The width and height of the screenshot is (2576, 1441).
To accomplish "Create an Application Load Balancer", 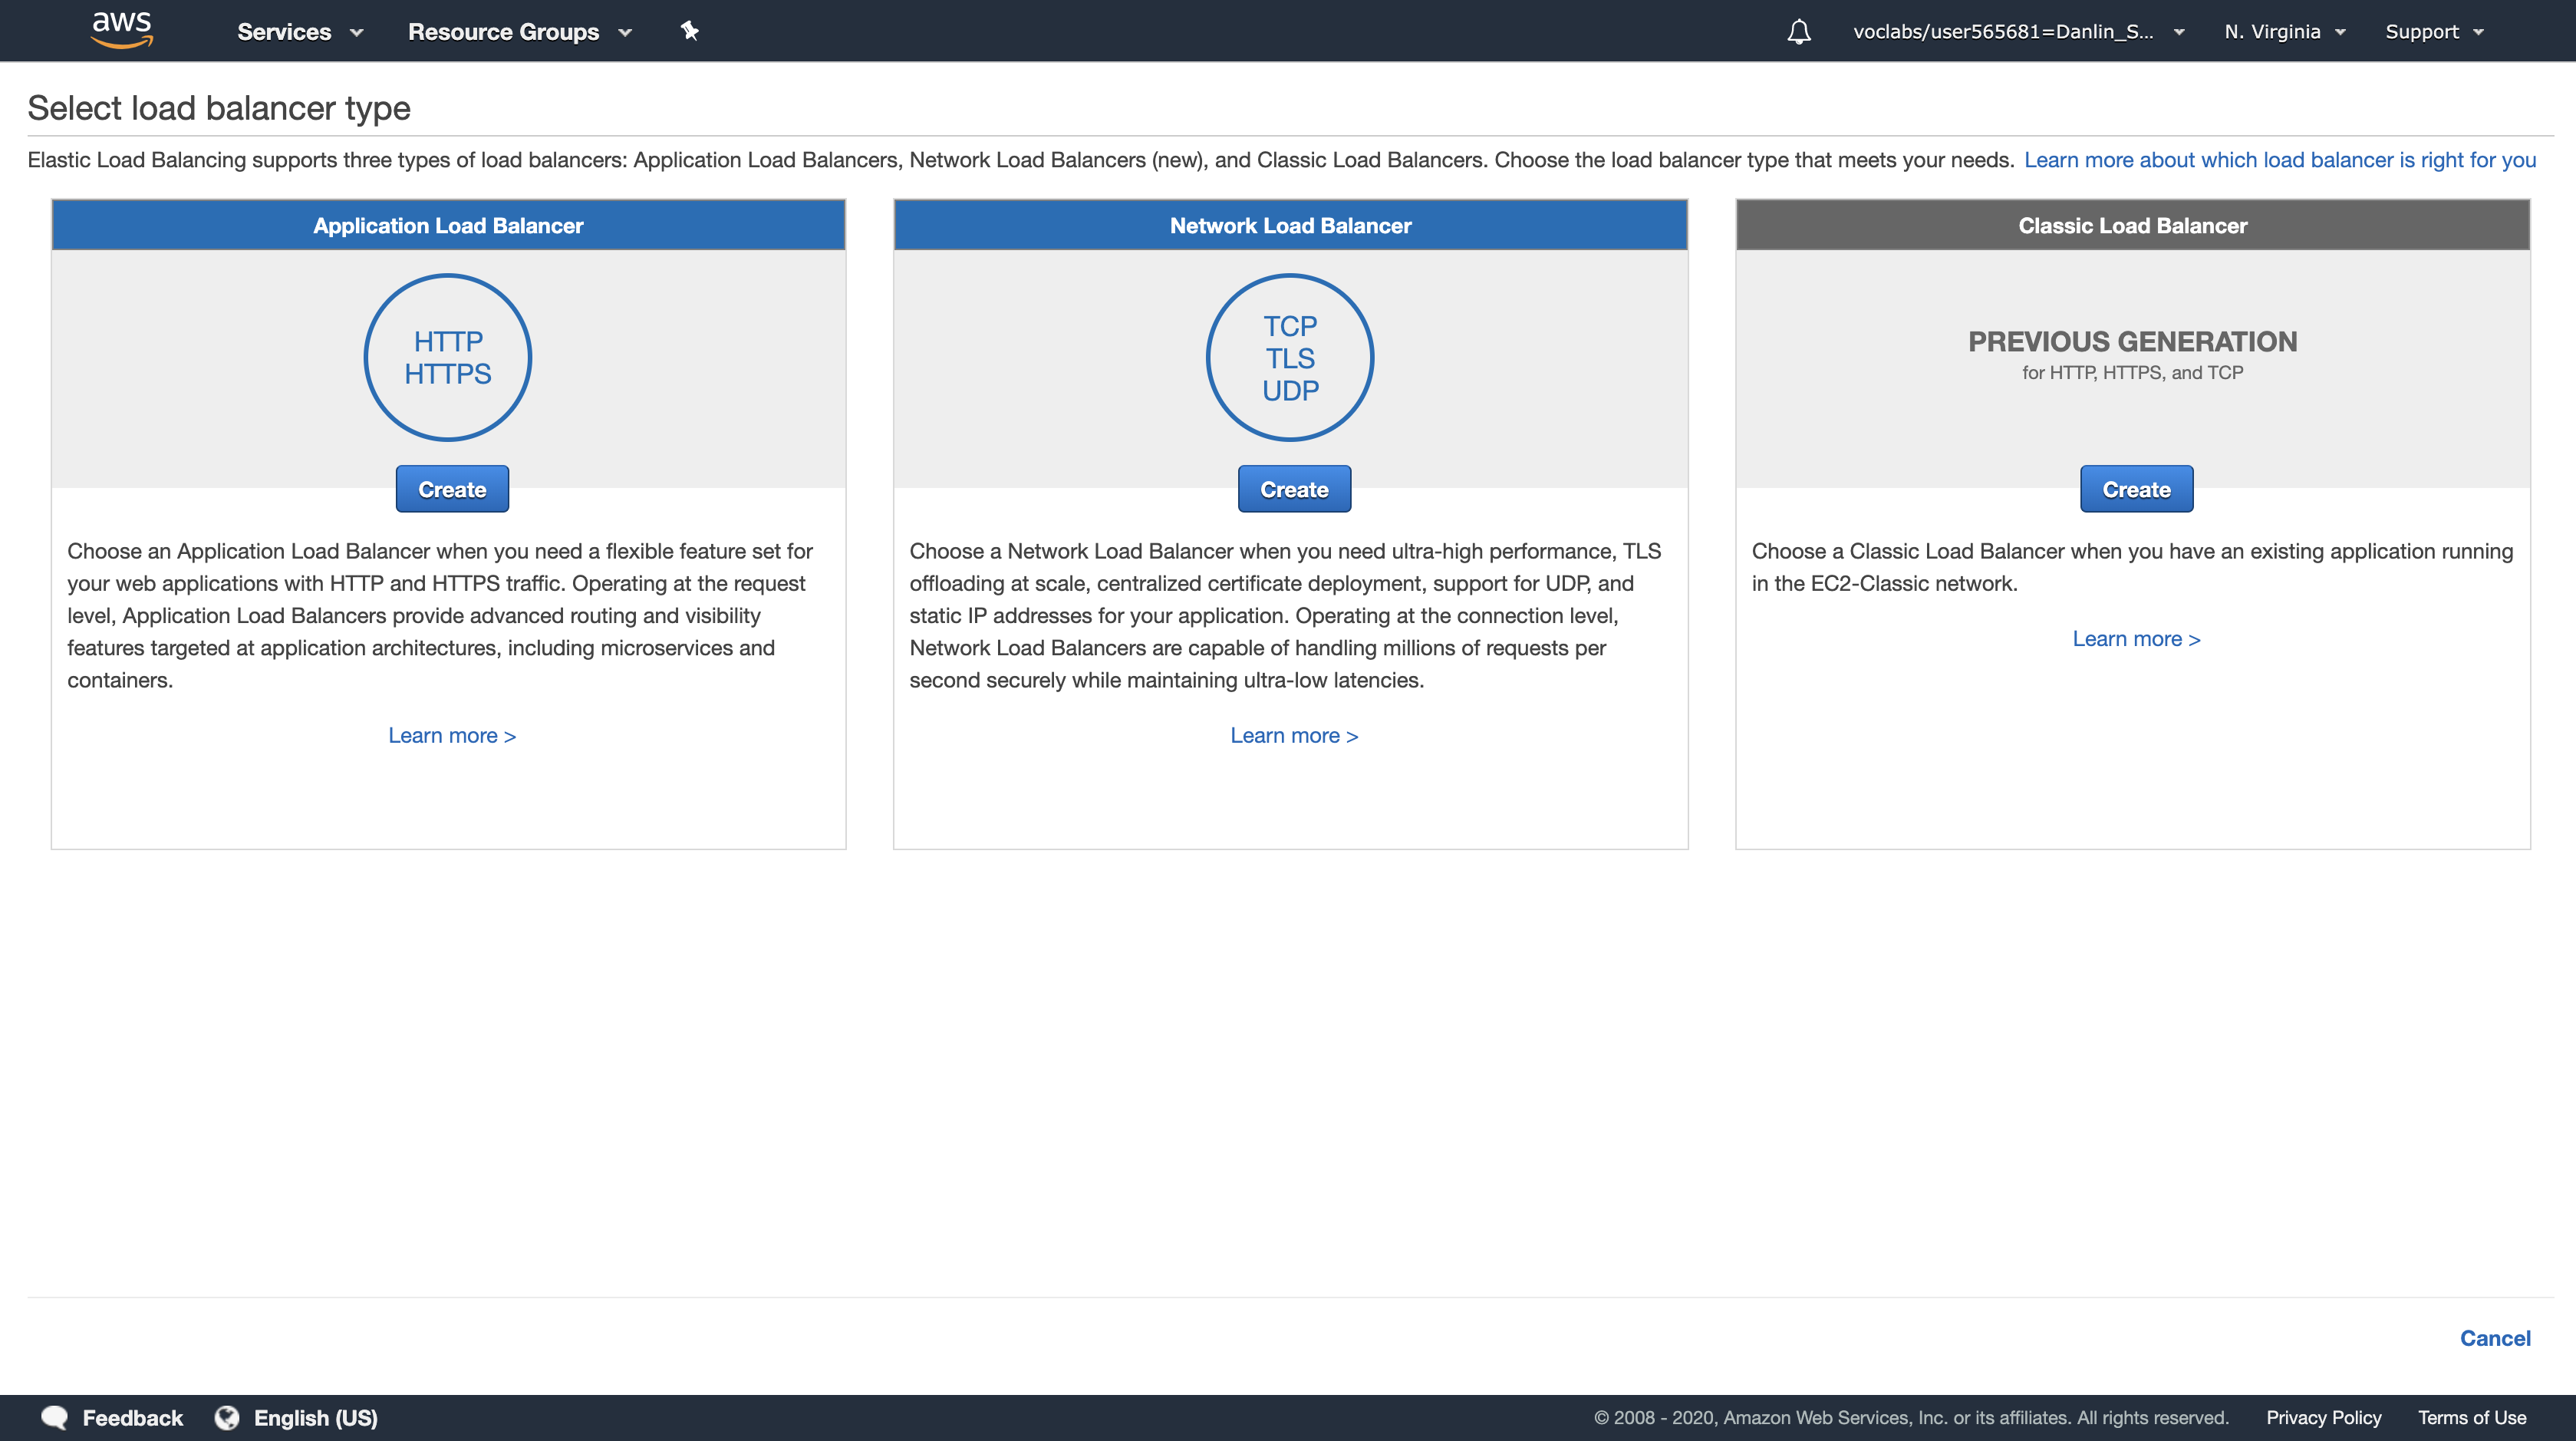I will 452,489.
